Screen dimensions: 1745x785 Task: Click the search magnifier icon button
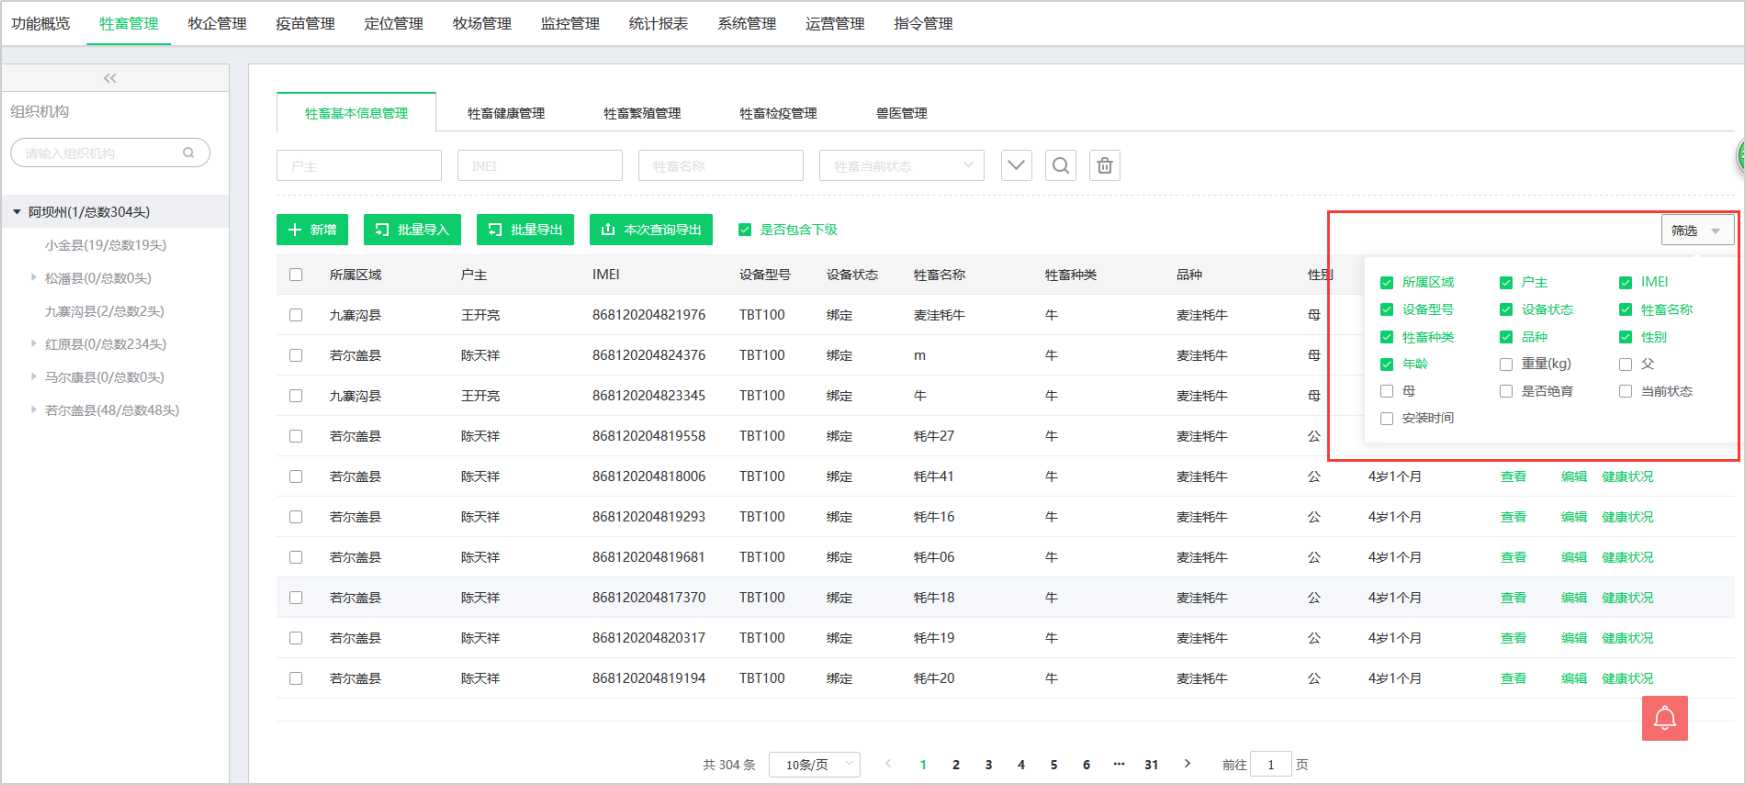tap(1061, 166)
